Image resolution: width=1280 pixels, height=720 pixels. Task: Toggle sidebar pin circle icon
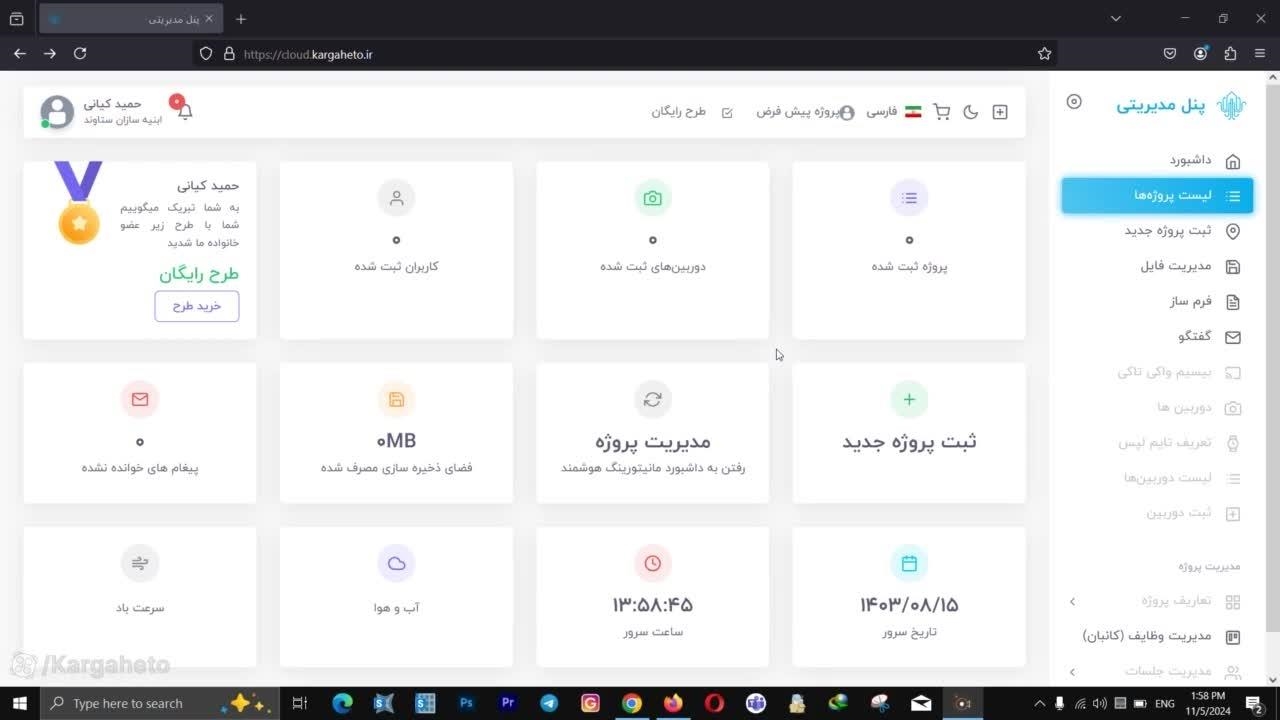(1074, 102)
